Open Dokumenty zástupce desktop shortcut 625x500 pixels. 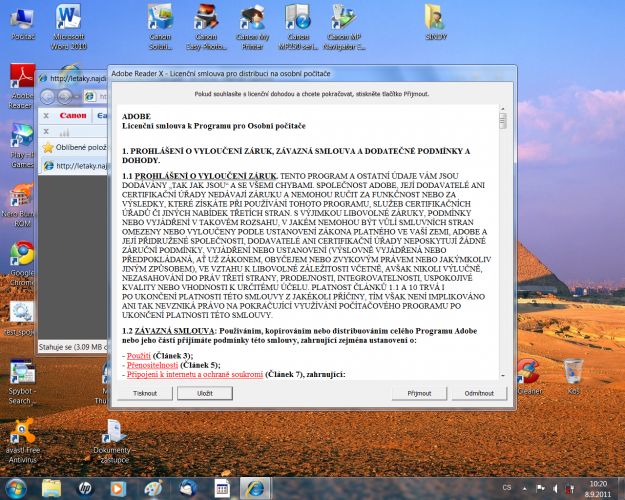[114, 441]
